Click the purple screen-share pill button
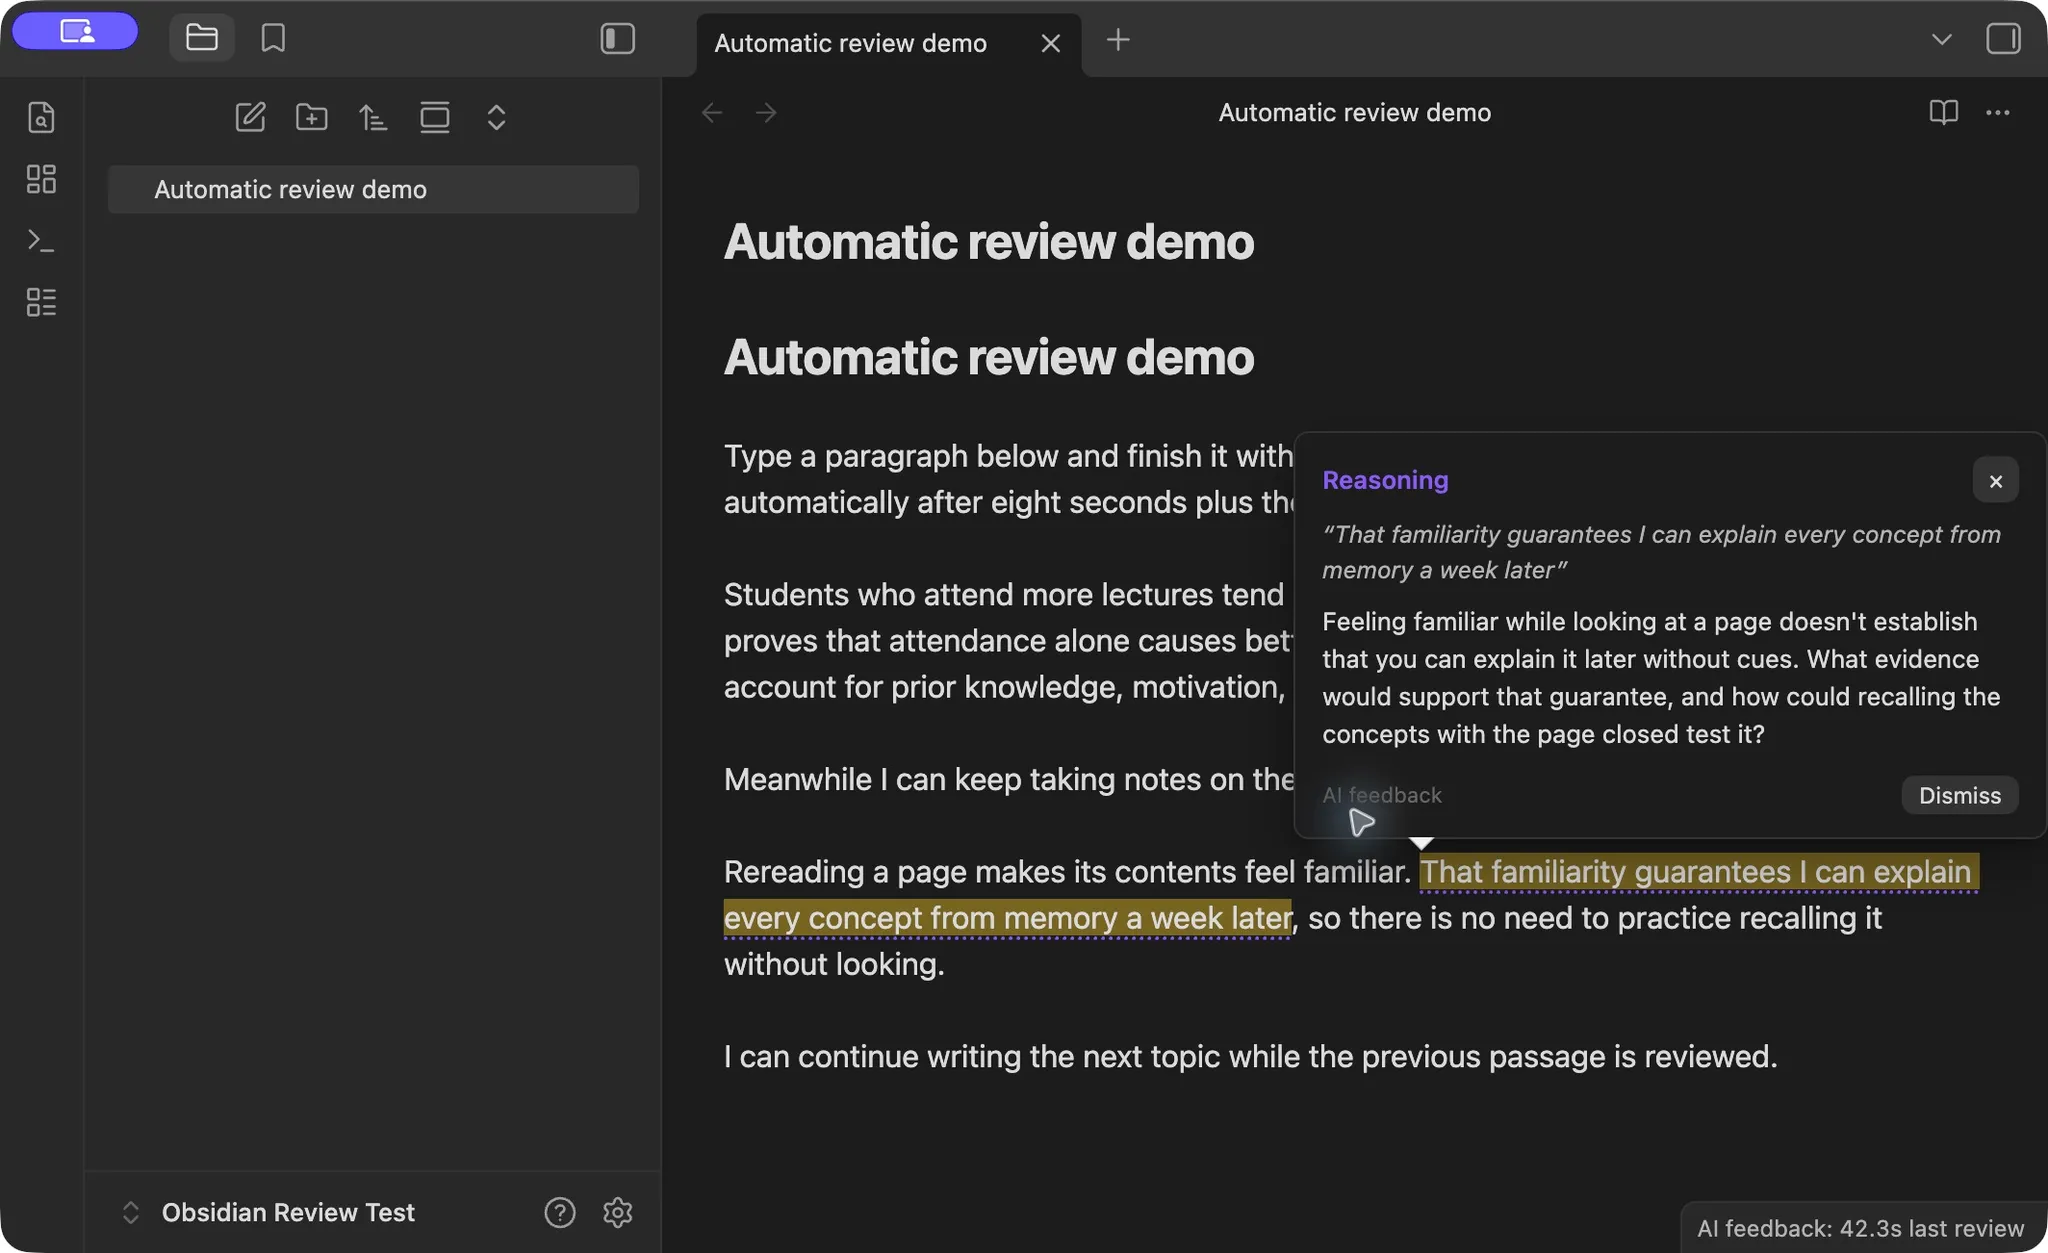The height and width of the screenshot is (1253, 2048). [76, 31]
